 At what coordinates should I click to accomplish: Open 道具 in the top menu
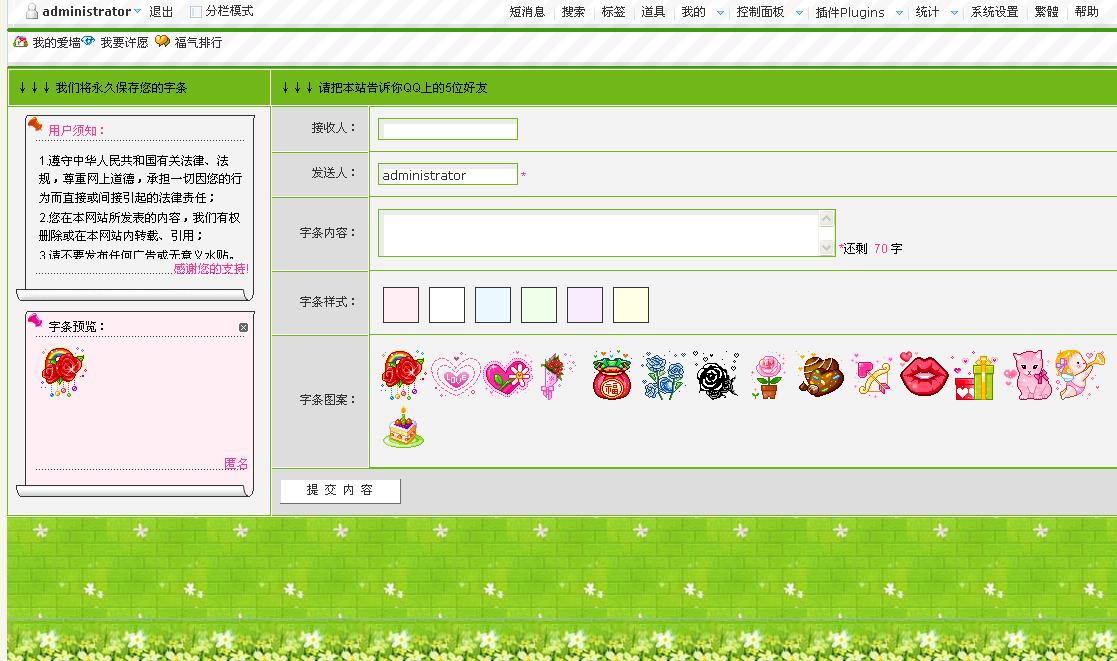coord(653,12)
